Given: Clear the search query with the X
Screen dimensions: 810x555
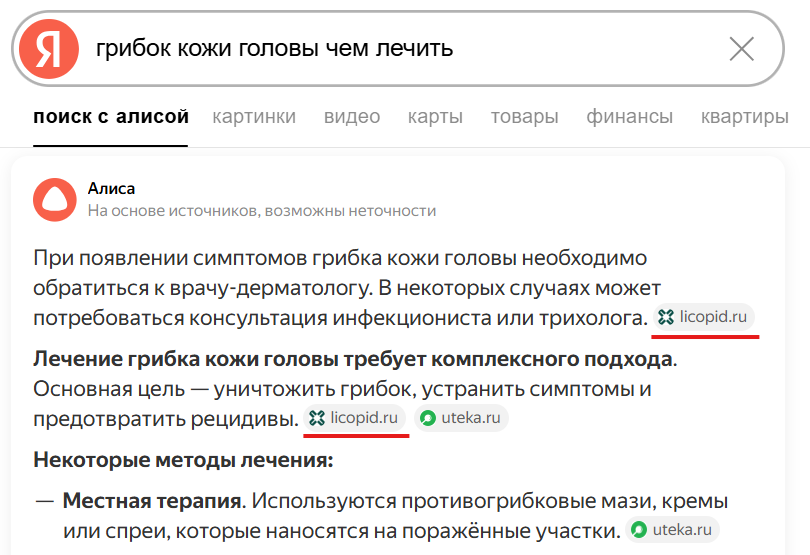Looking at the screenshot, I should 741,48.
